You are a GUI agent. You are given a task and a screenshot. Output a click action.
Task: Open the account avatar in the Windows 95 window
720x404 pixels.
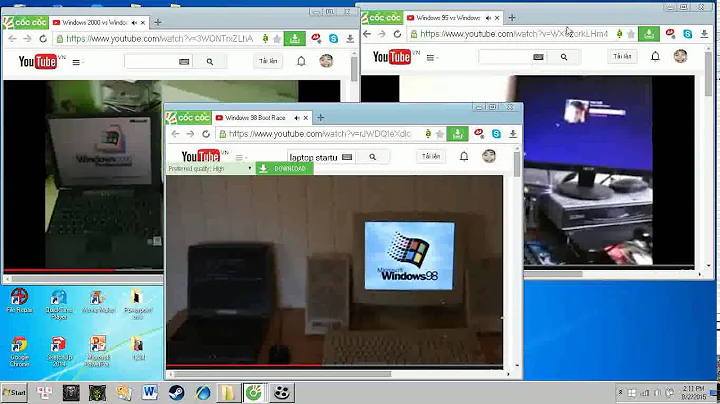tap(680, 56)
